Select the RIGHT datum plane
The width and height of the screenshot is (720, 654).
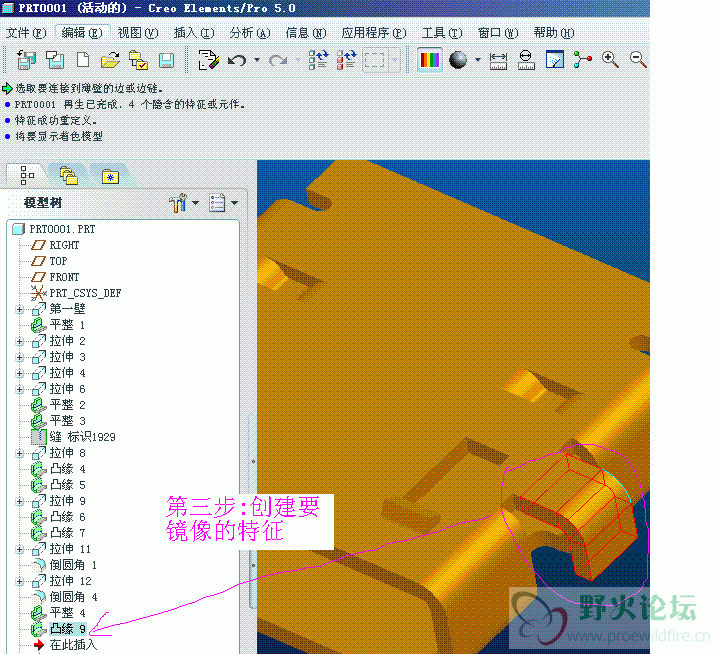coord(64,245)
